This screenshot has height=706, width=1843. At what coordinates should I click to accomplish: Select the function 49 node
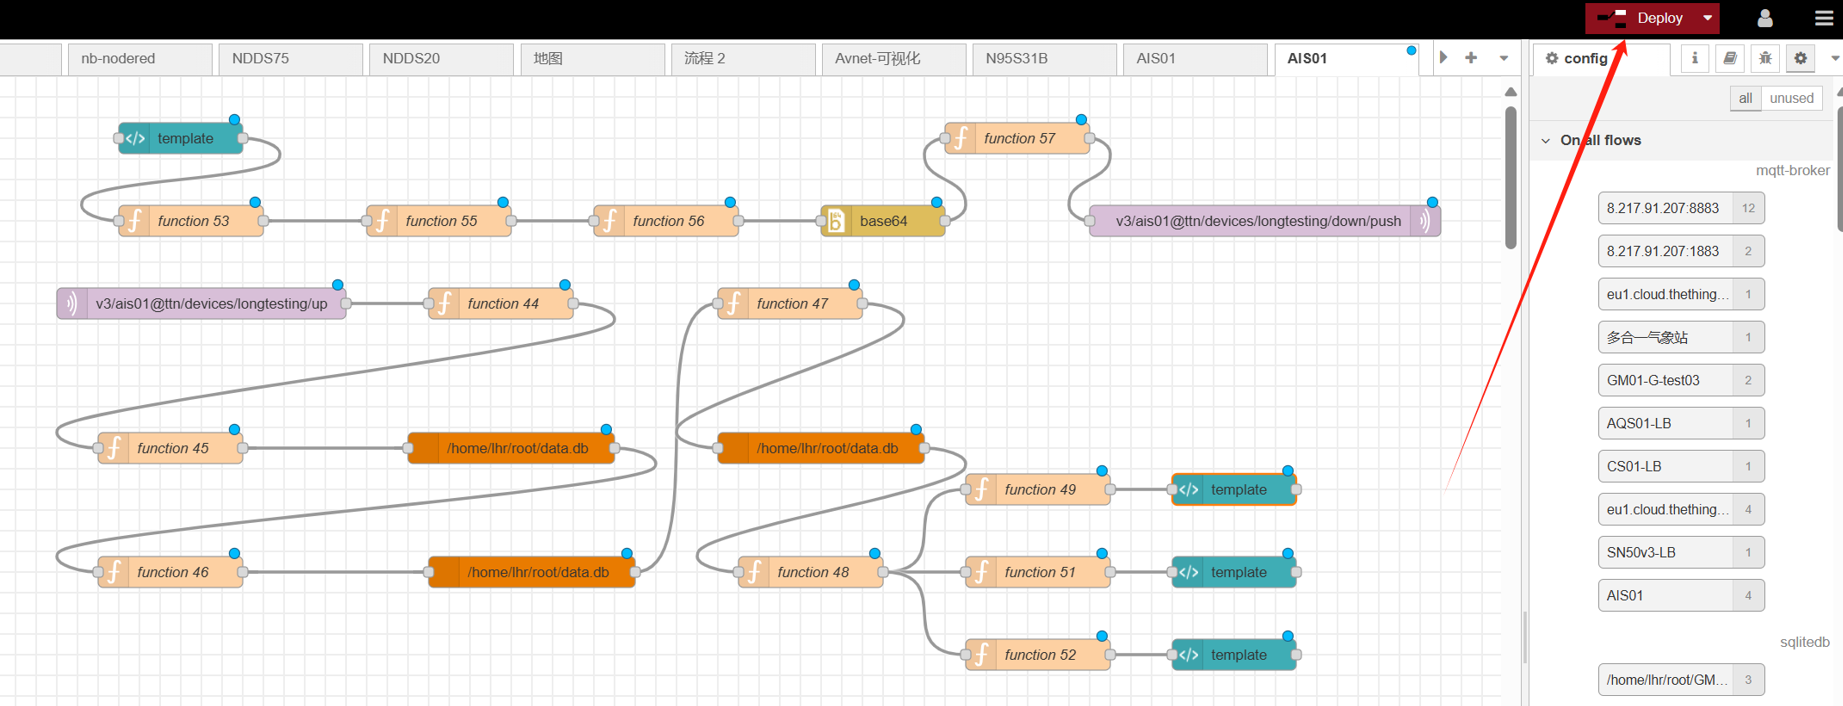pyautogui.click(x=1037, y=490)
